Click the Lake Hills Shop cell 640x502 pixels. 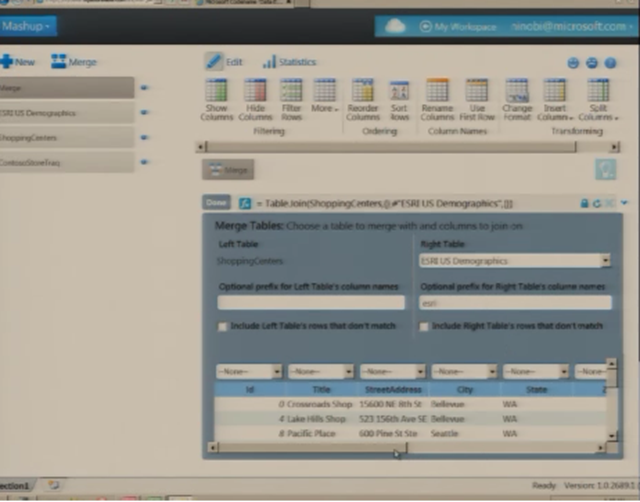coord(316,419)
